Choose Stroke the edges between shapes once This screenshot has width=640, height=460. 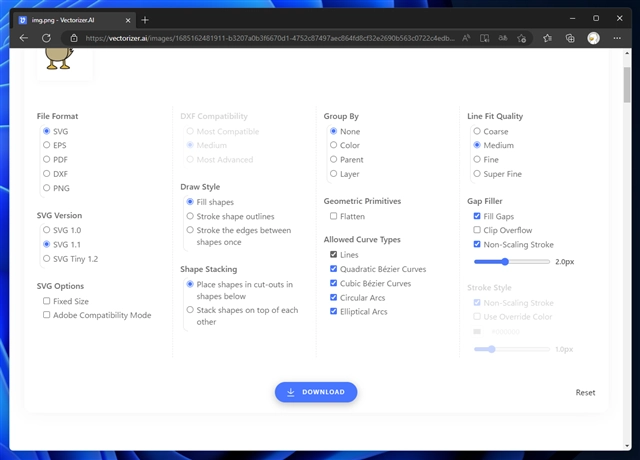coord(190,230)
